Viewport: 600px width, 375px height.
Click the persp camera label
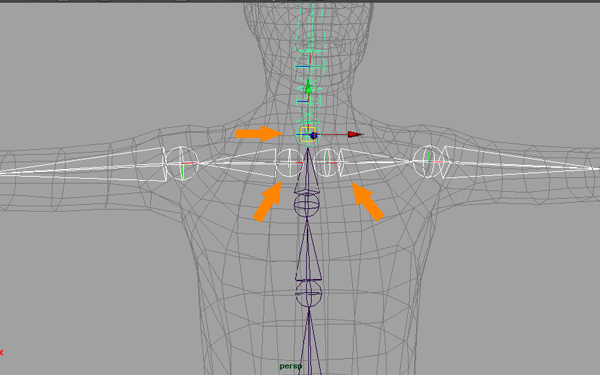pos(290,366)
